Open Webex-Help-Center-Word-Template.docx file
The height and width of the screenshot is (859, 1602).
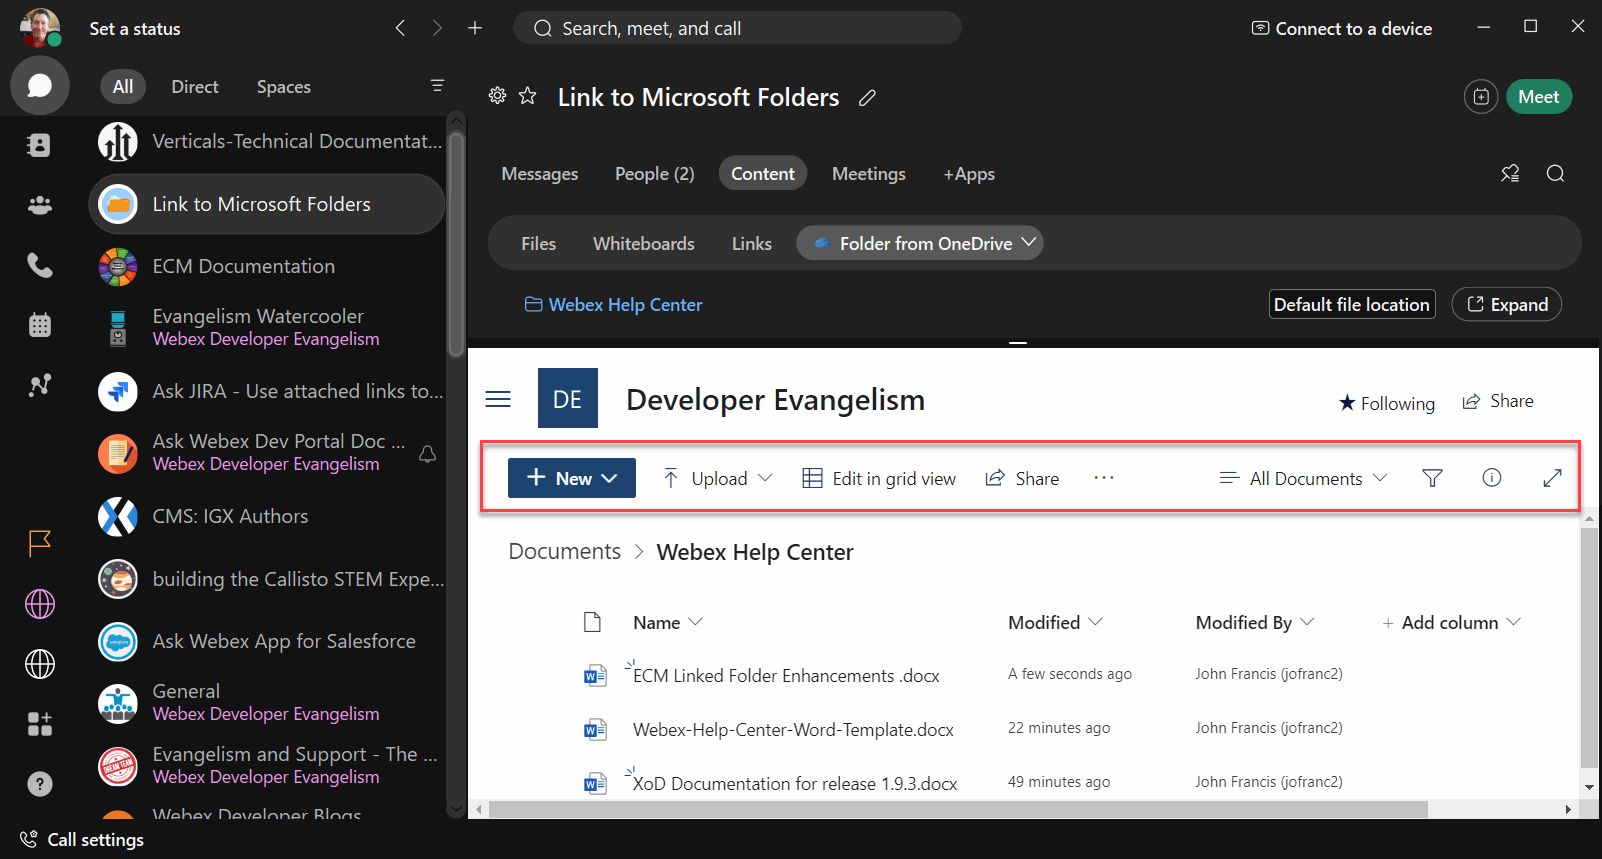(x=793, y=729)
